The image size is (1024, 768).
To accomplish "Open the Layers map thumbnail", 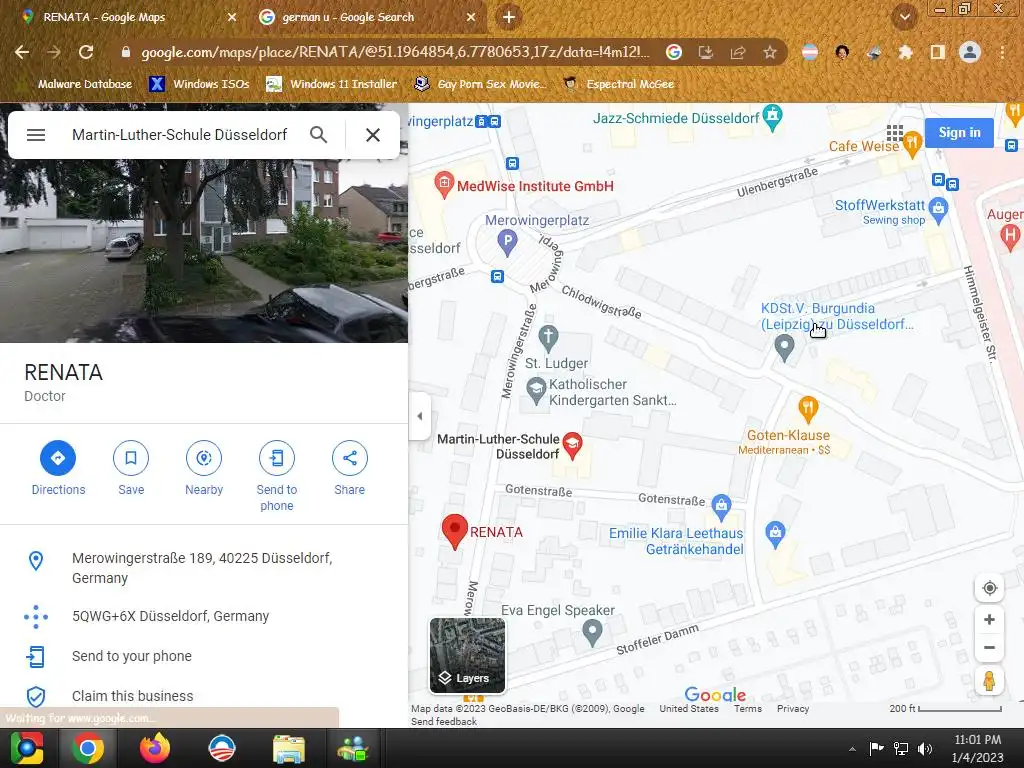I will [468, 655].
